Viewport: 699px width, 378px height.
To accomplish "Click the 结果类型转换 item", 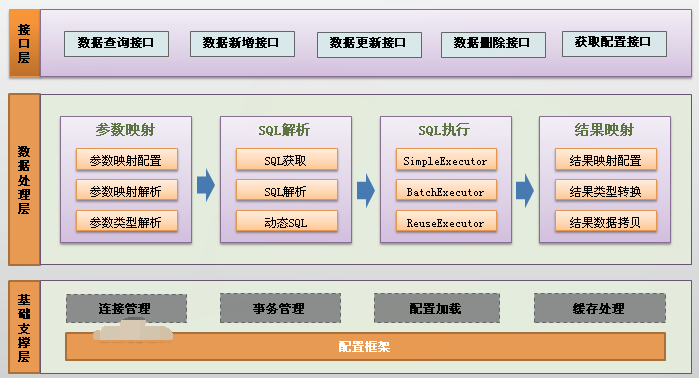I will (606, 190).
